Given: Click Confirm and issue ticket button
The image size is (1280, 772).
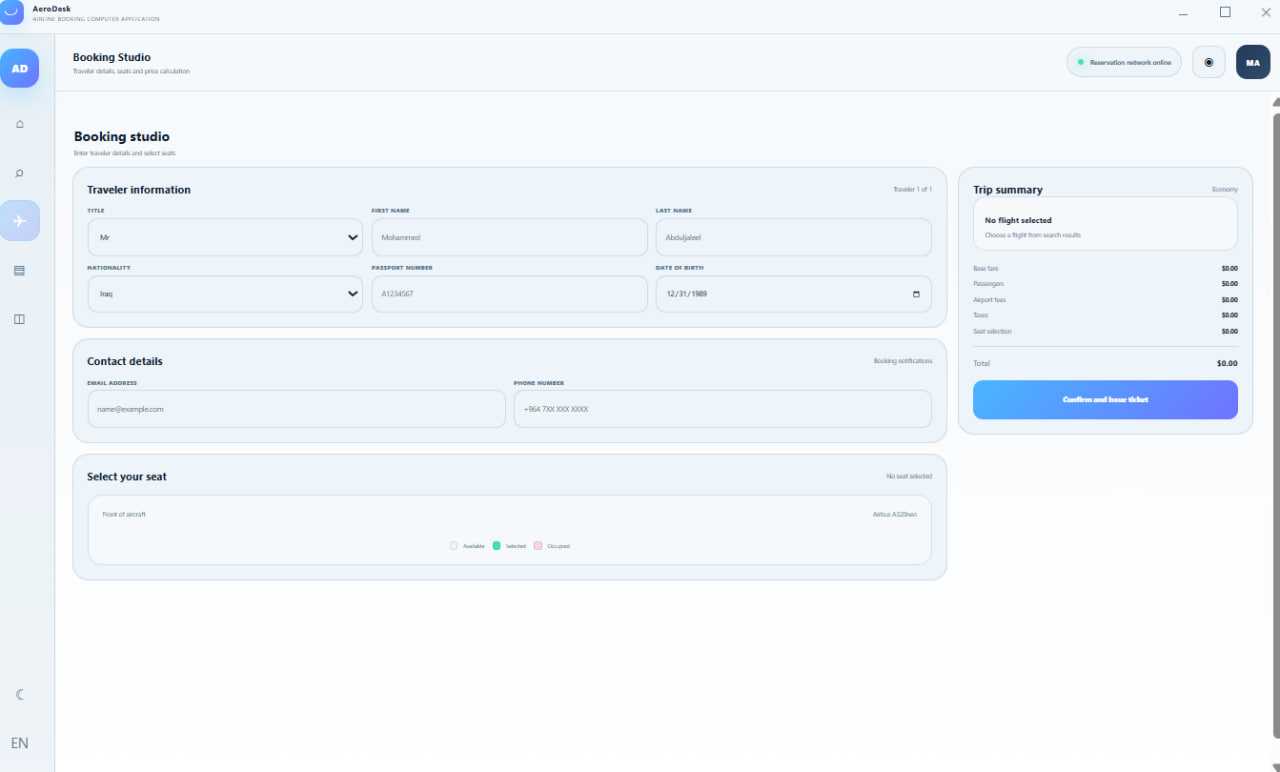Looking at the screenshot, I should tap(1105, 399).
